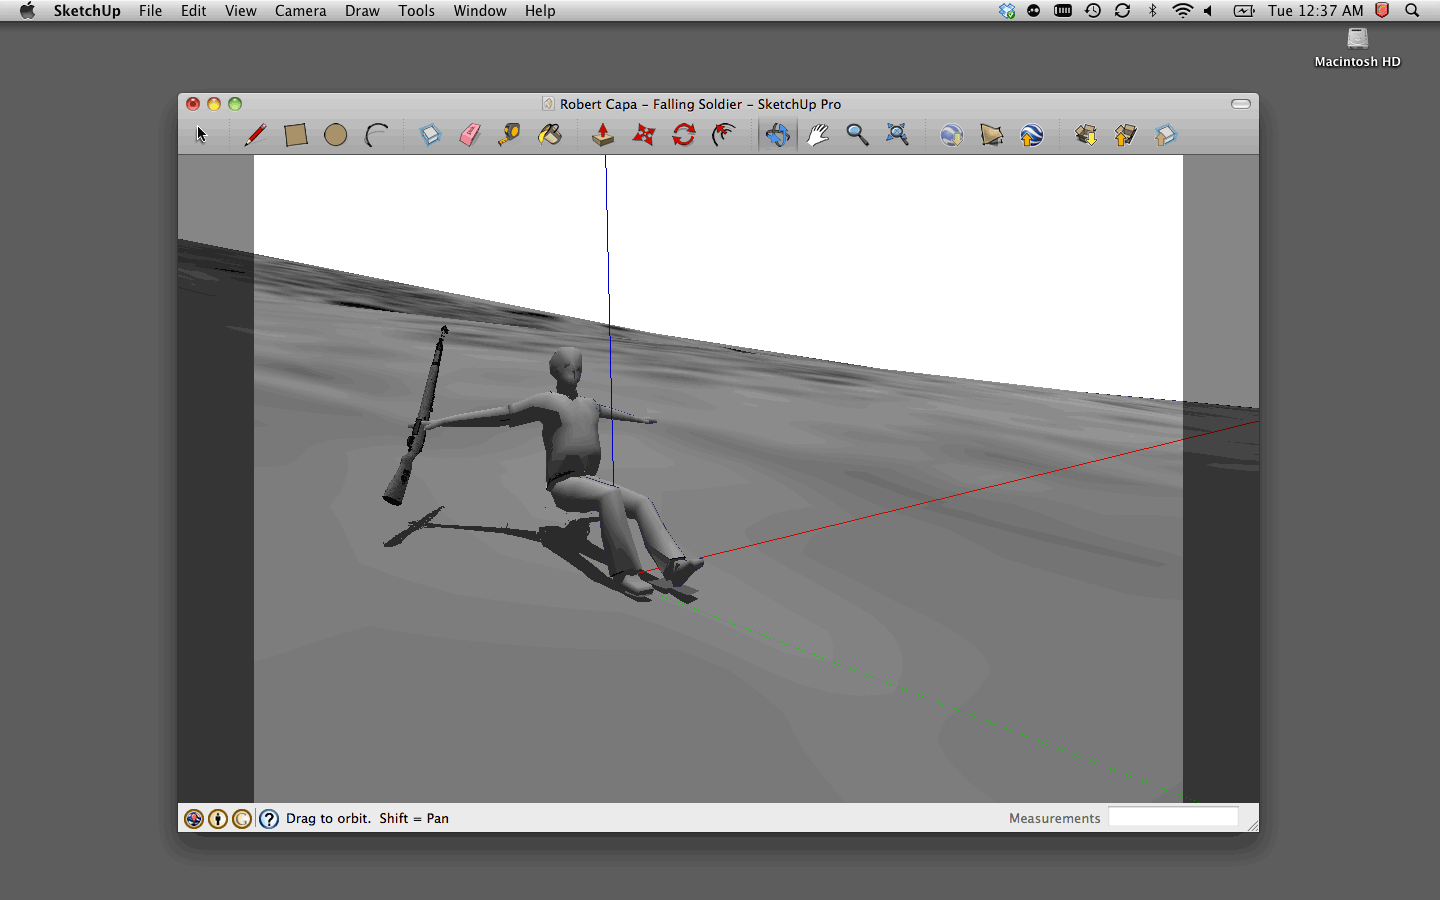Activate the Push/Pull tool

pyautogui.click(x=603, y=135)
